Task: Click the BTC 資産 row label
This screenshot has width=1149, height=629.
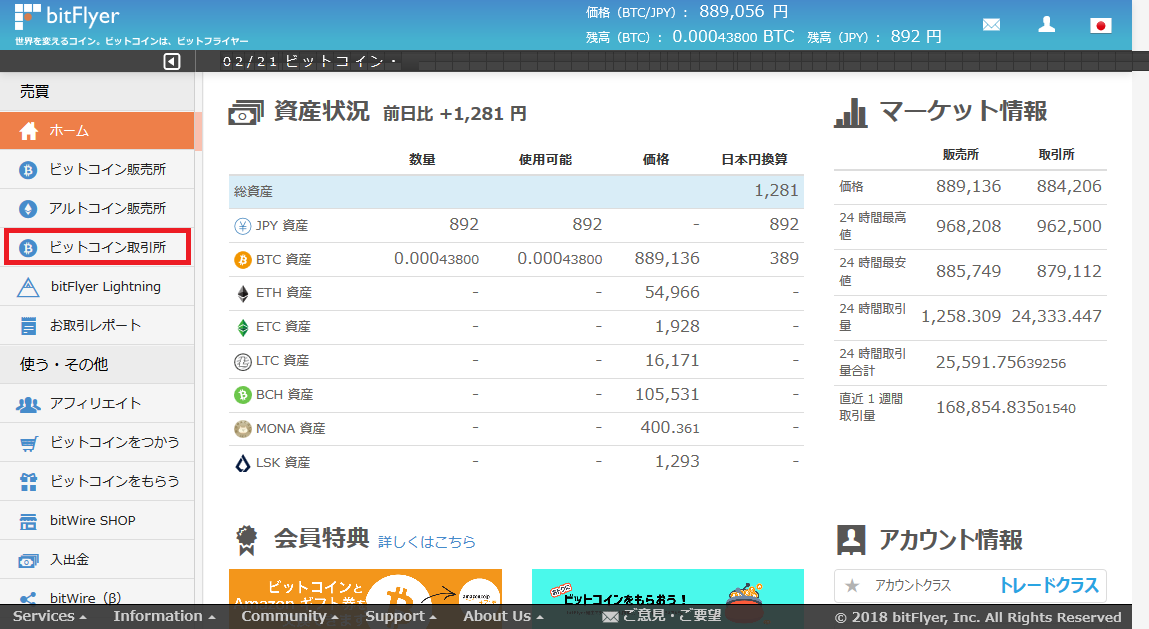Action: 284,260
